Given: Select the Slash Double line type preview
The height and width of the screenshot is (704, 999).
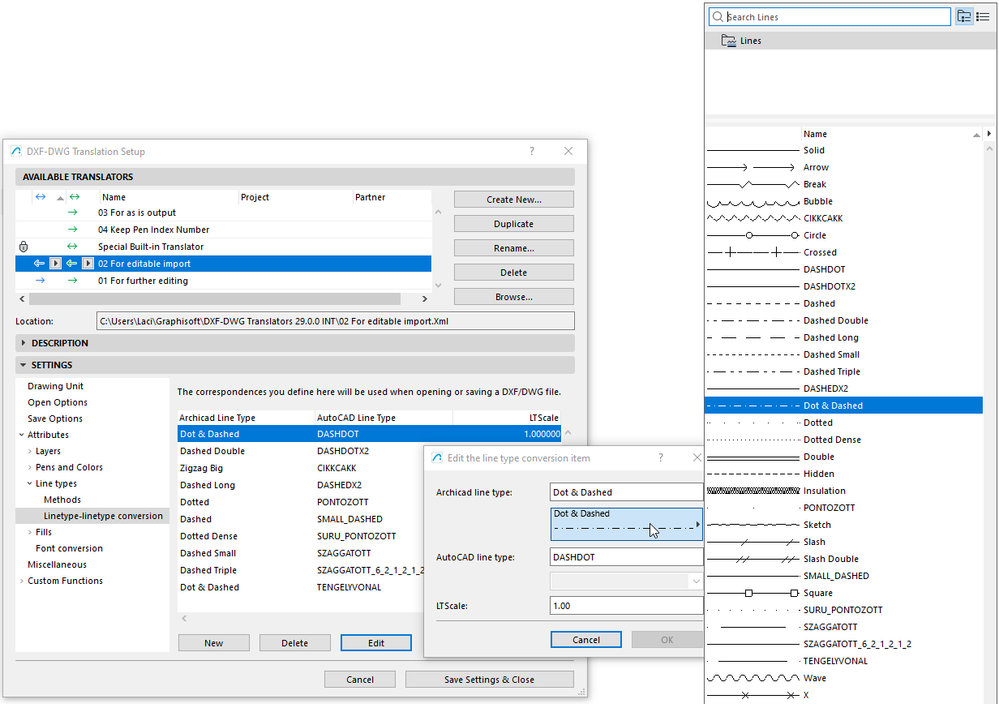Looking at the screenshot, I should 752,559.
